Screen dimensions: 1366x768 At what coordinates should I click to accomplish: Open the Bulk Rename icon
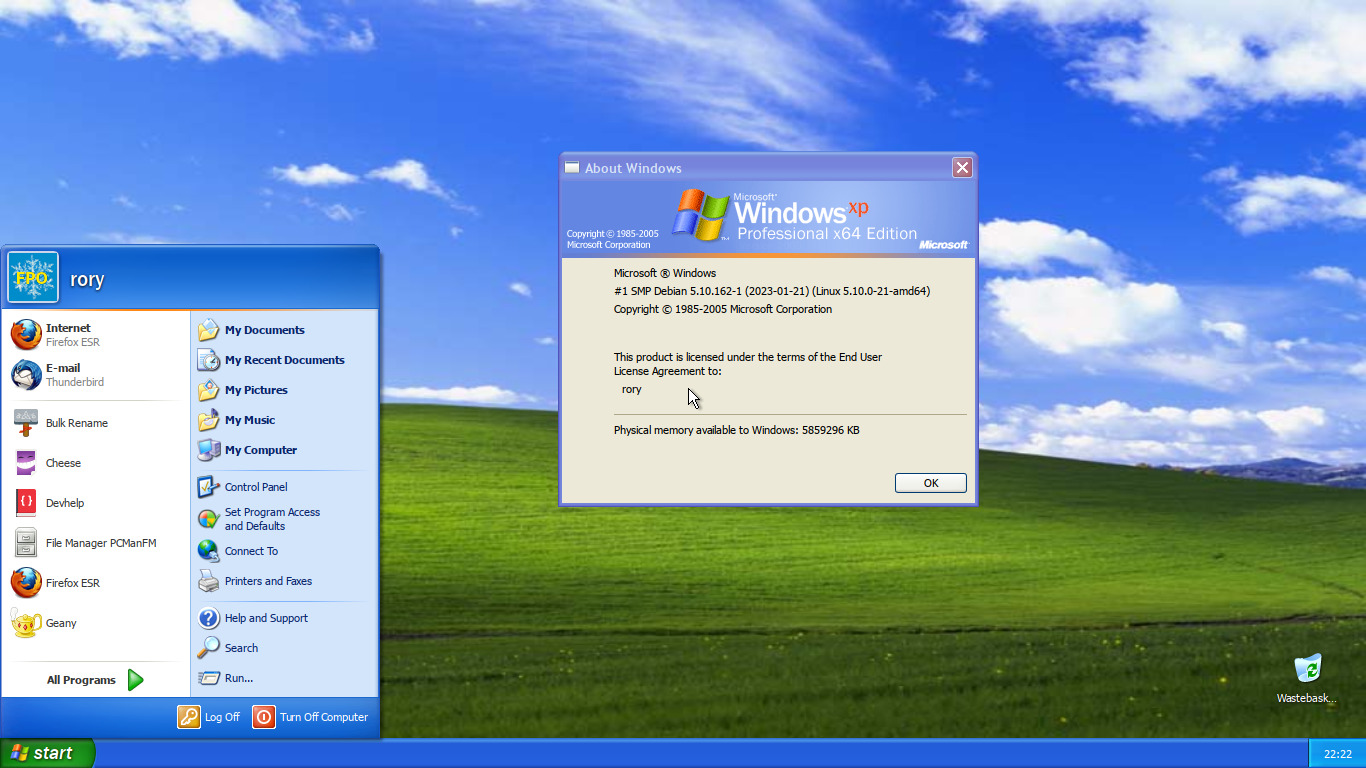26,423
